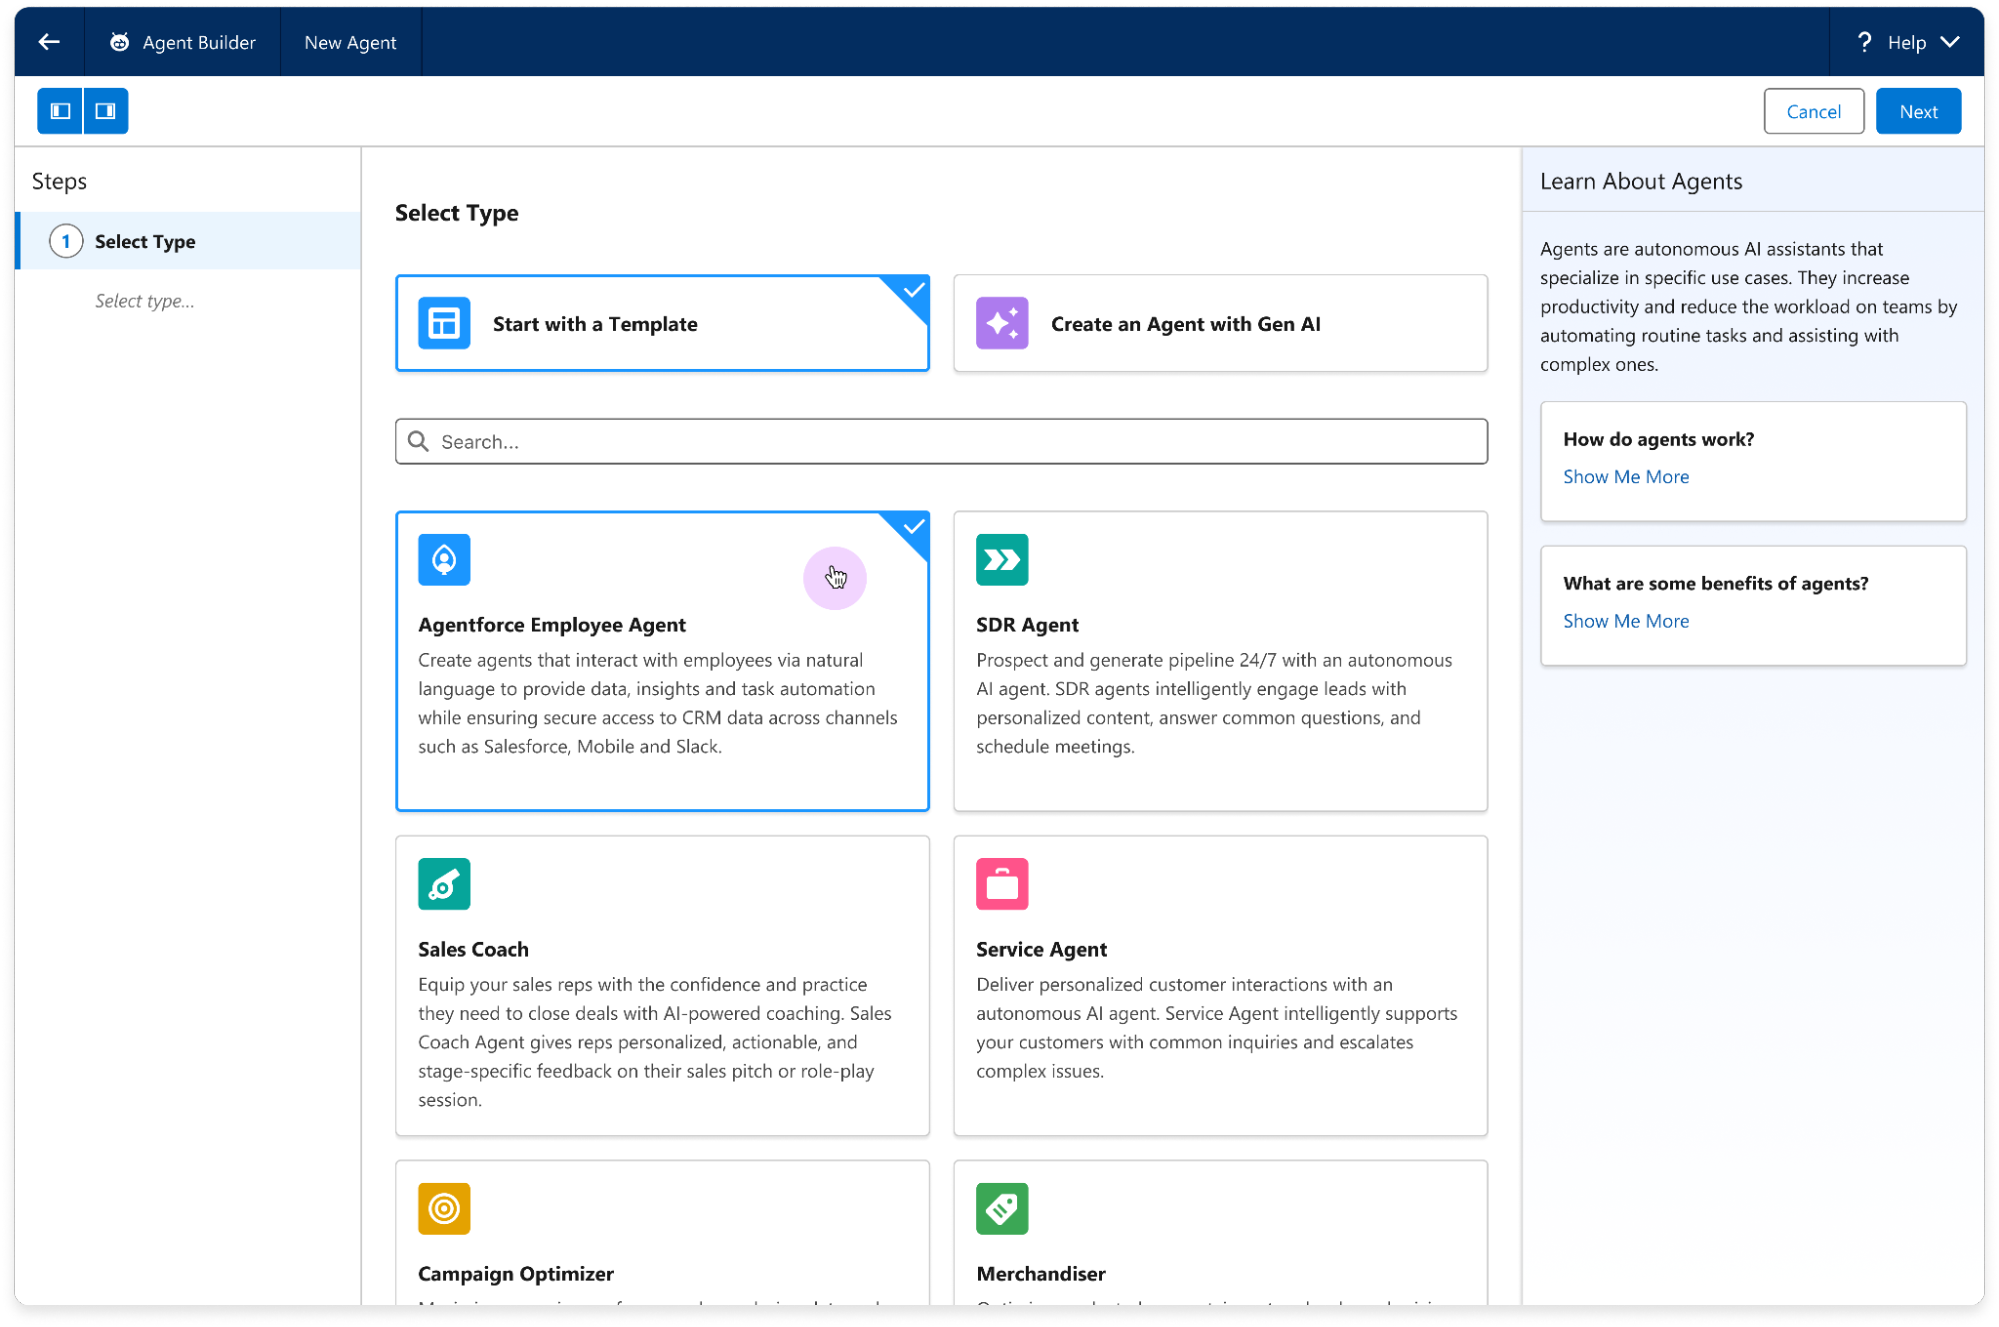
Task: Open Show Me More under How do agents work
Action: click(x=1625, y=477)
